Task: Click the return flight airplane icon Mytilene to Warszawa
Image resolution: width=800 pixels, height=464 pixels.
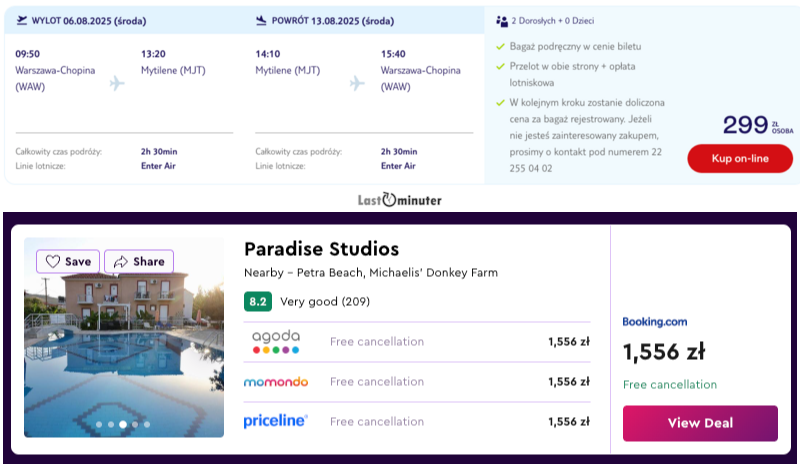Action: (x=357, y=83)
